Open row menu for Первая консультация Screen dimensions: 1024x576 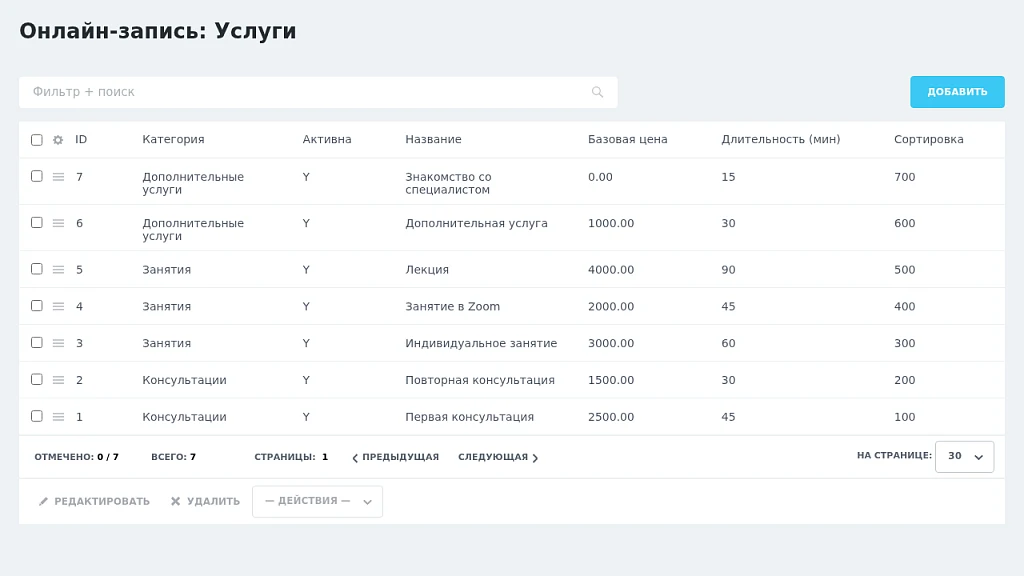tap(58, 417)
